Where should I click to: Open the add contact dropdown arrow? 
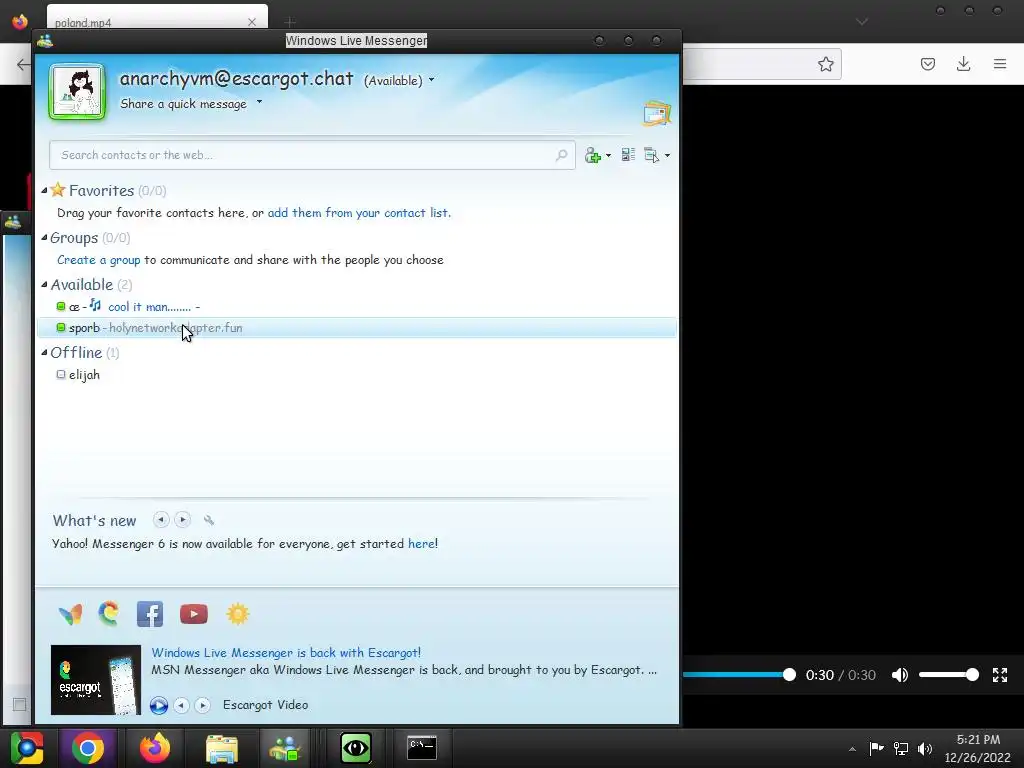pyautogui.click(x=608, y=155)
